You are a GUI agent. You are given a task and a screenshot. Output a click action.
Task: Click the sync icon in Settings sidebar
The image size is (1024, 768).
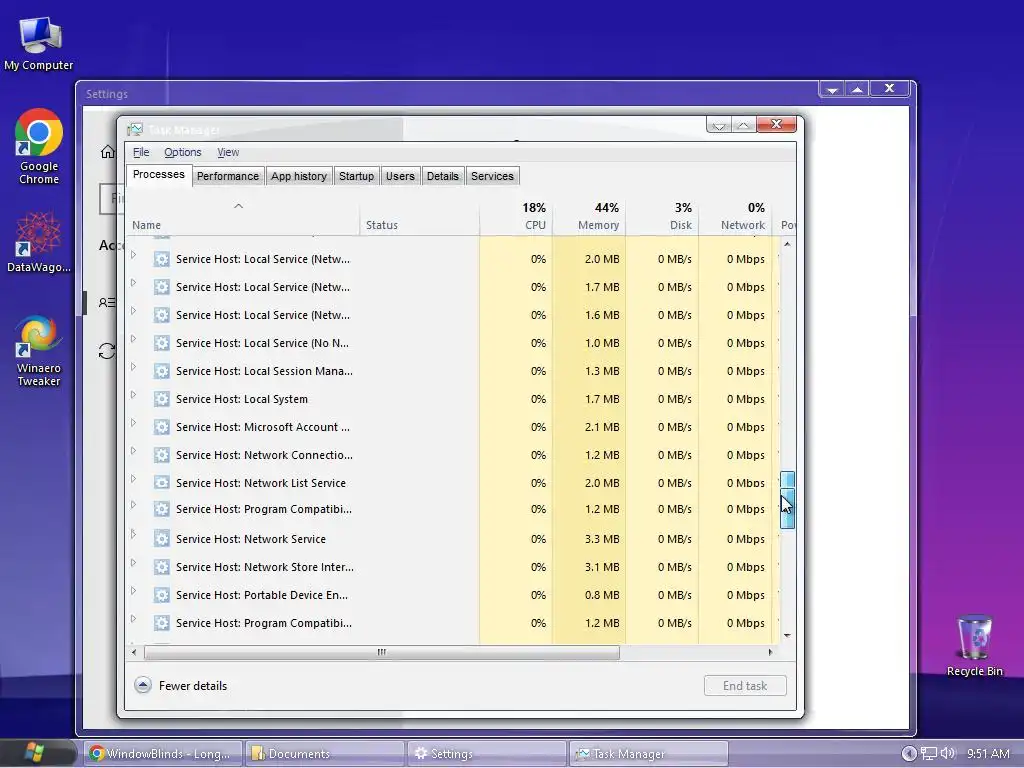pos(107,351)
